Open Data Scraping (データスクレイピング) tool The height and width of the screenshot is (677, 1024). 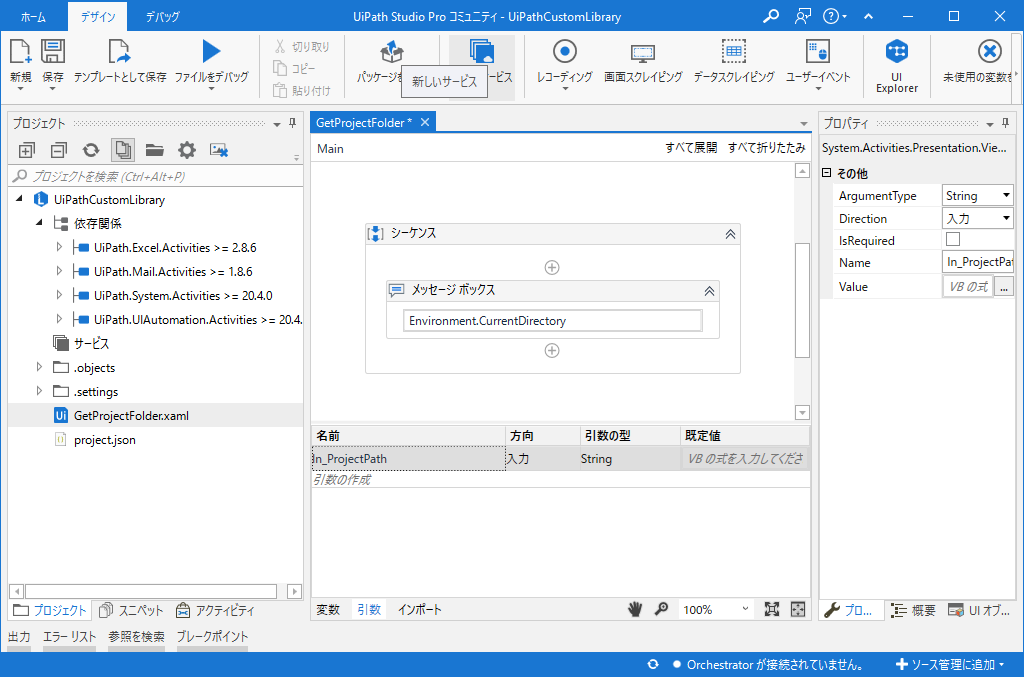[734, 52]
